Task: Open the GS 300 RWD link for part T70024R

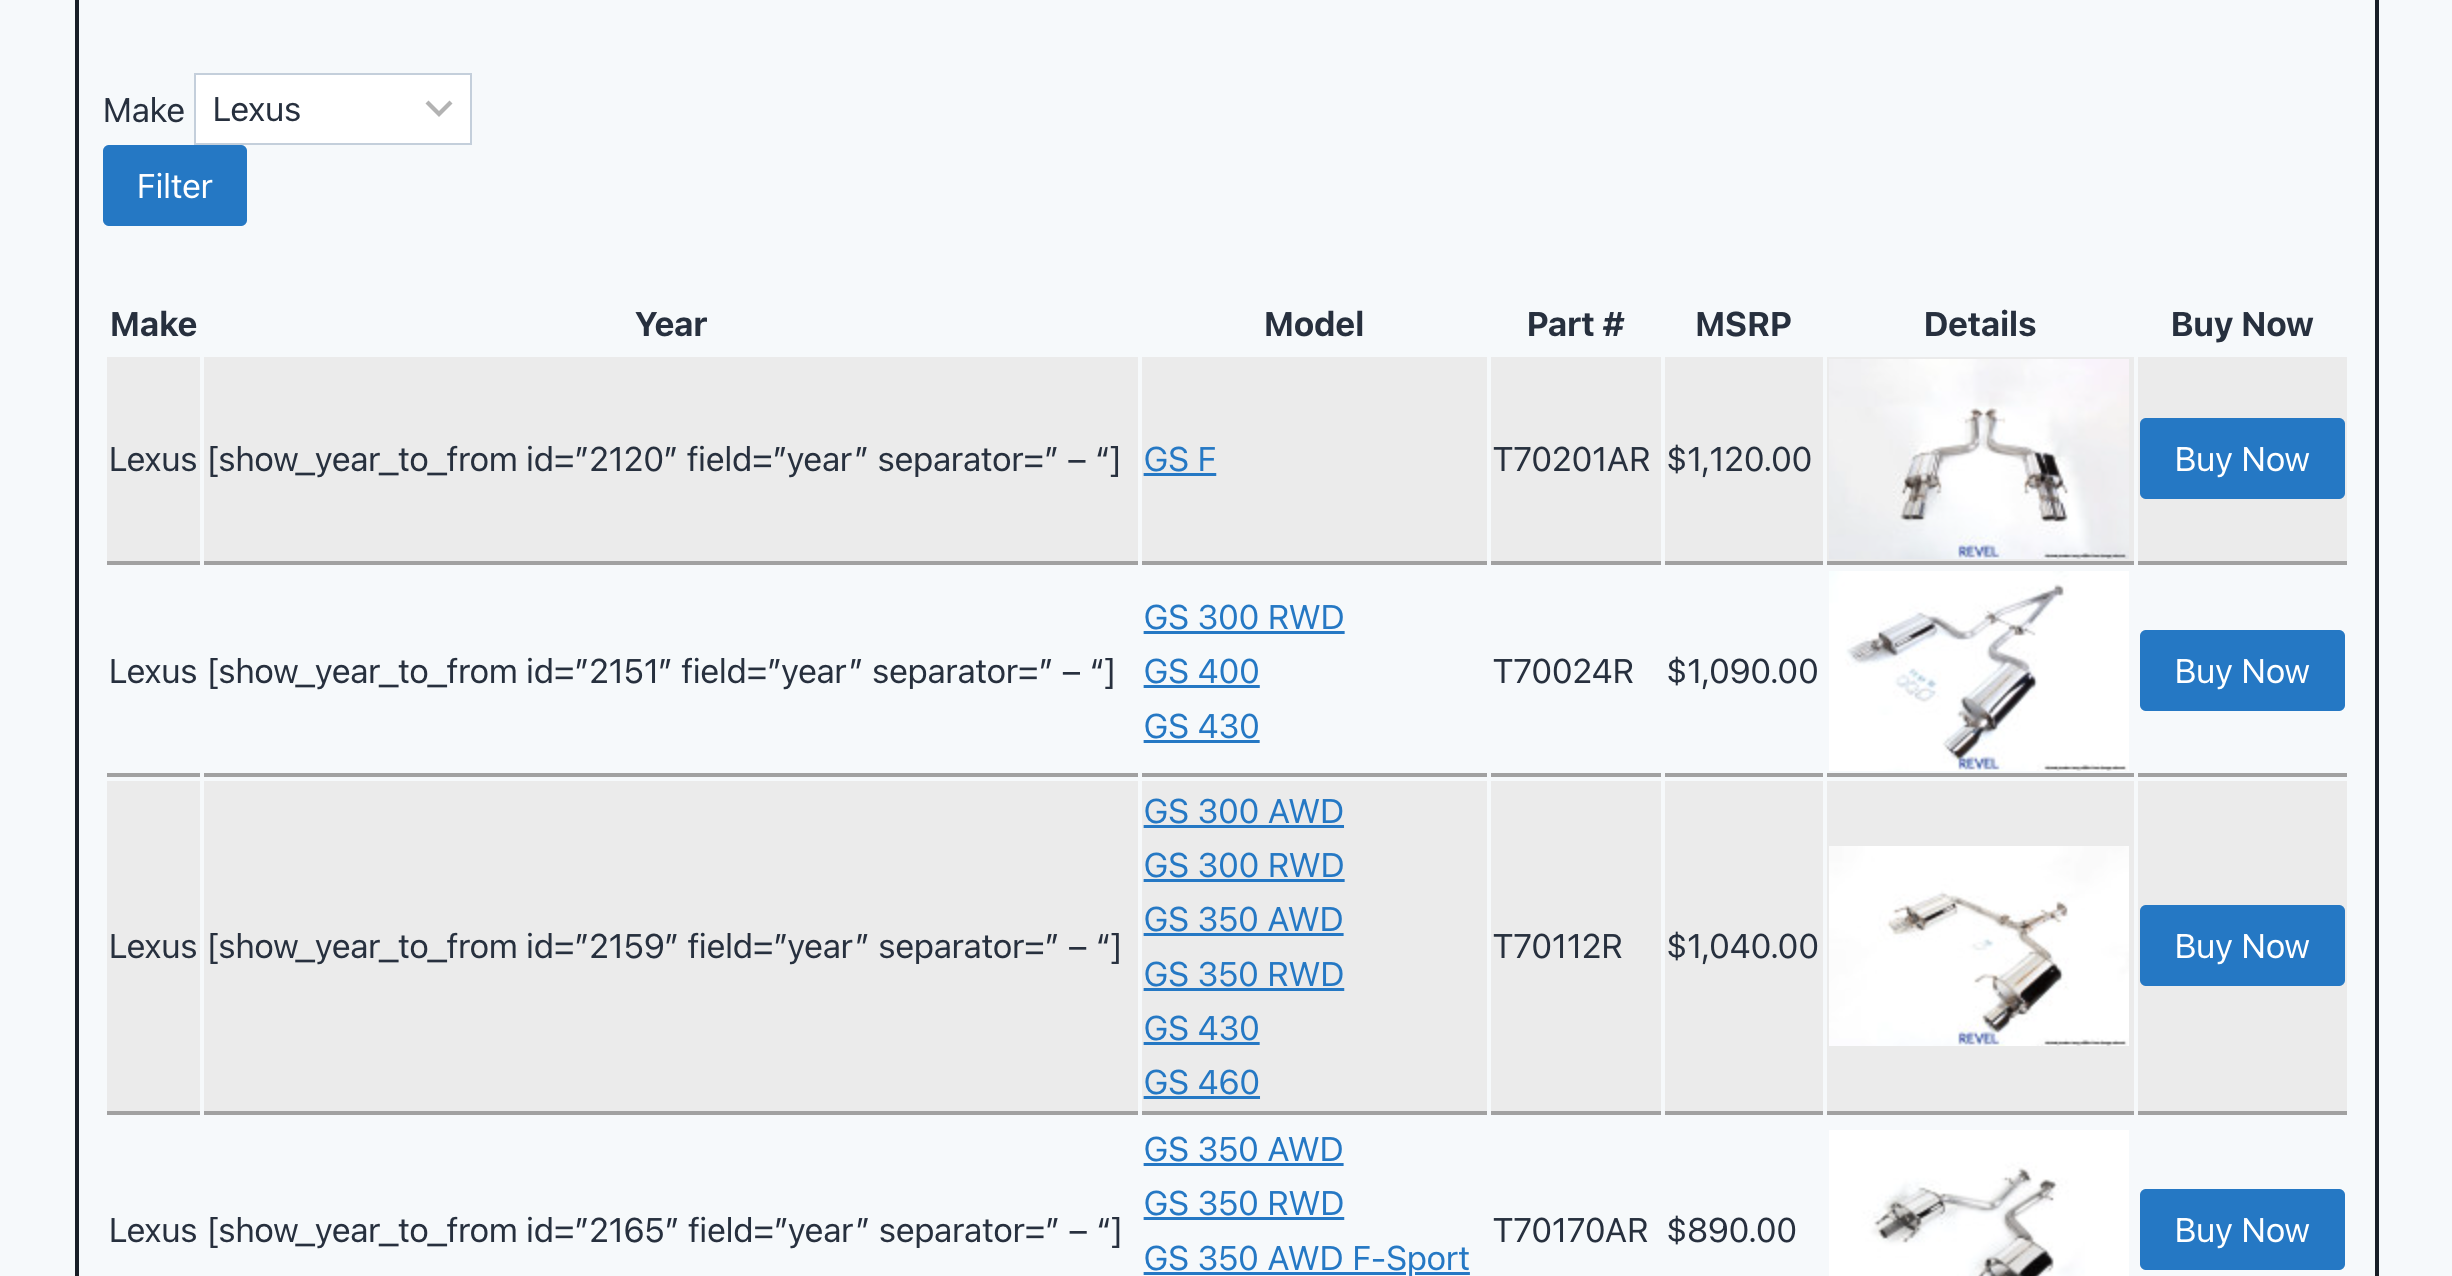Action: pos(1244,617)
